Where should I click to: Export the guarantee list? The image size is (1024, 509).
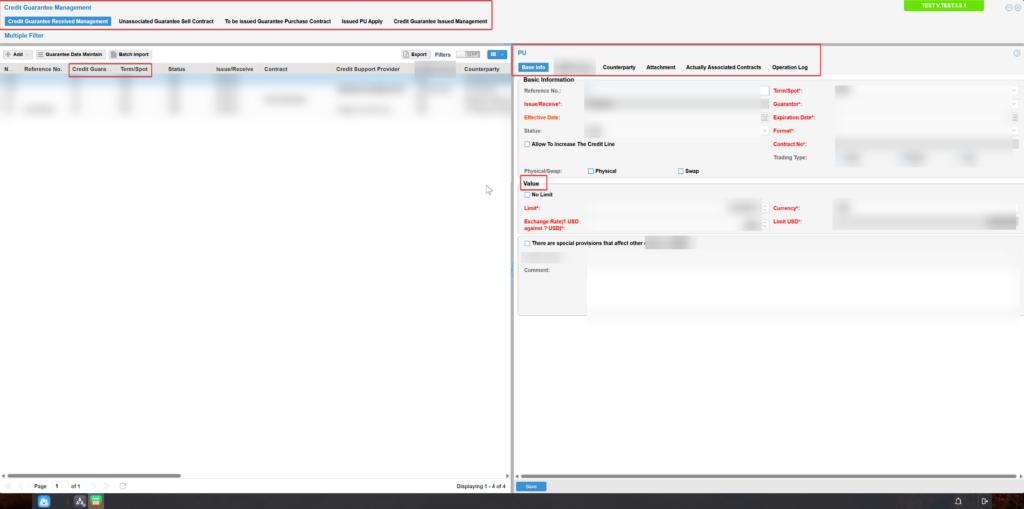[x=415, y=54]
